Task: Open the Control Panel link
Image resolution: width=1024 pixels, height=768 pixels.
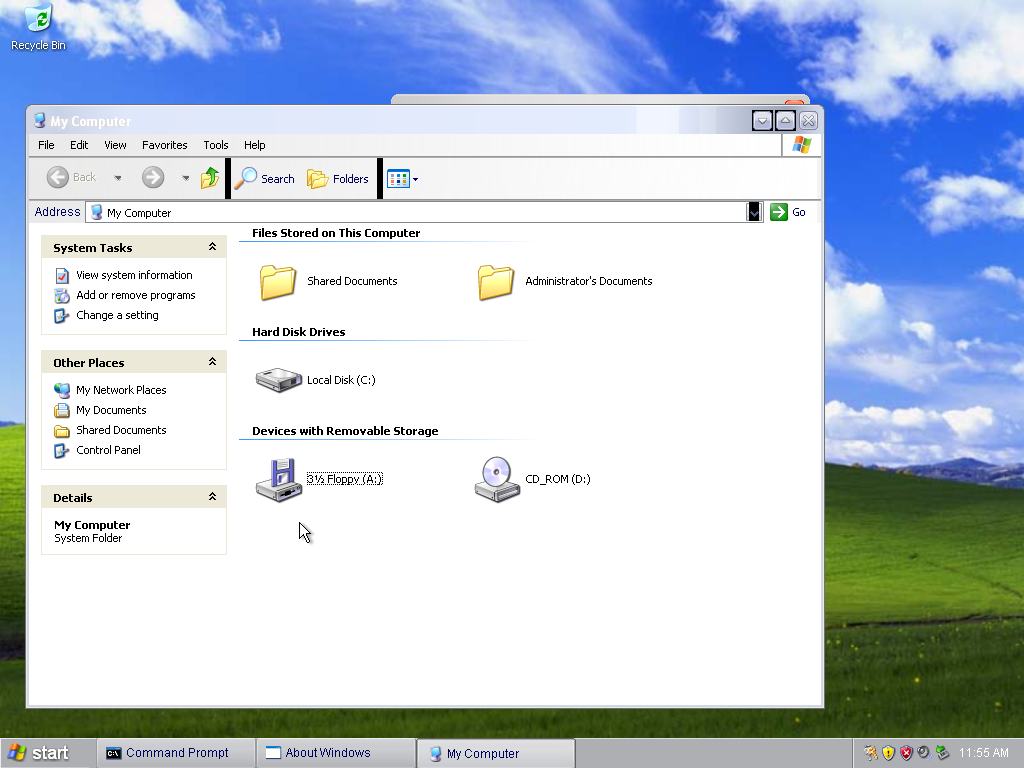Action: point(108,450)
